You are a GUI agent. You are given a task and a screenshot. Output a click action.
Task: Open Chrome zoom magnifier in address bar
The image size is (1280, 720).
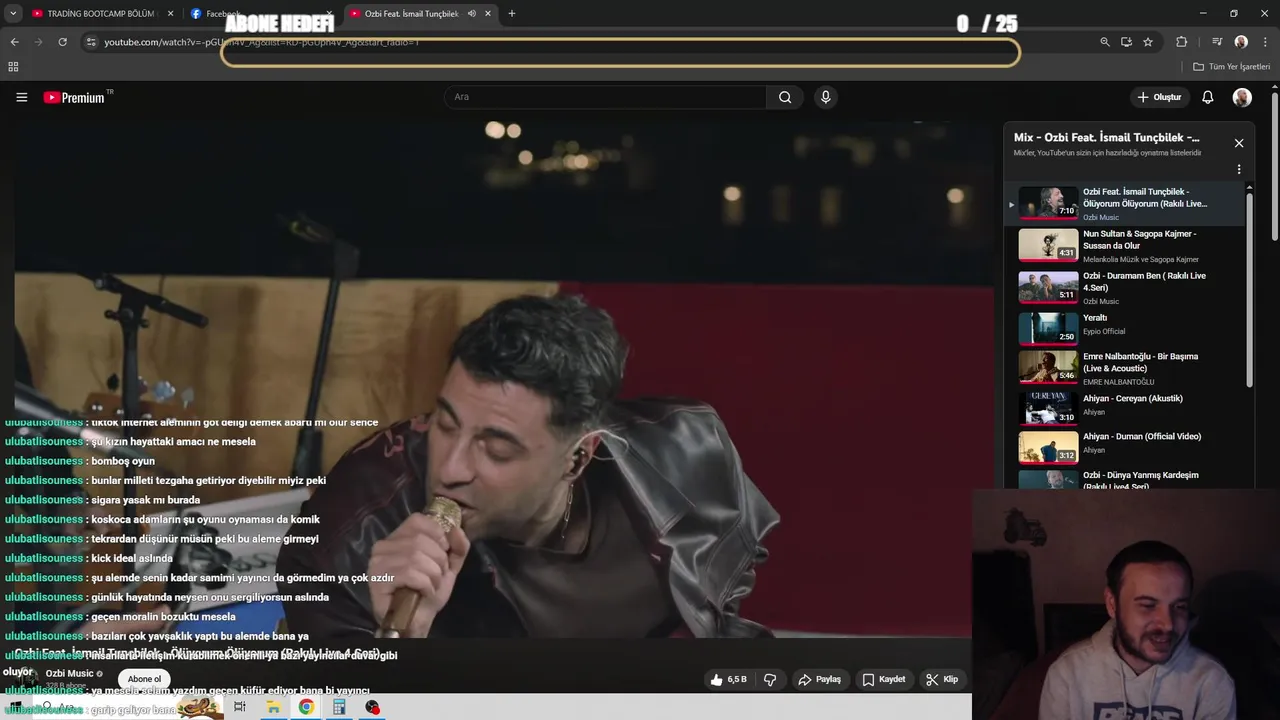[1105, 42]
